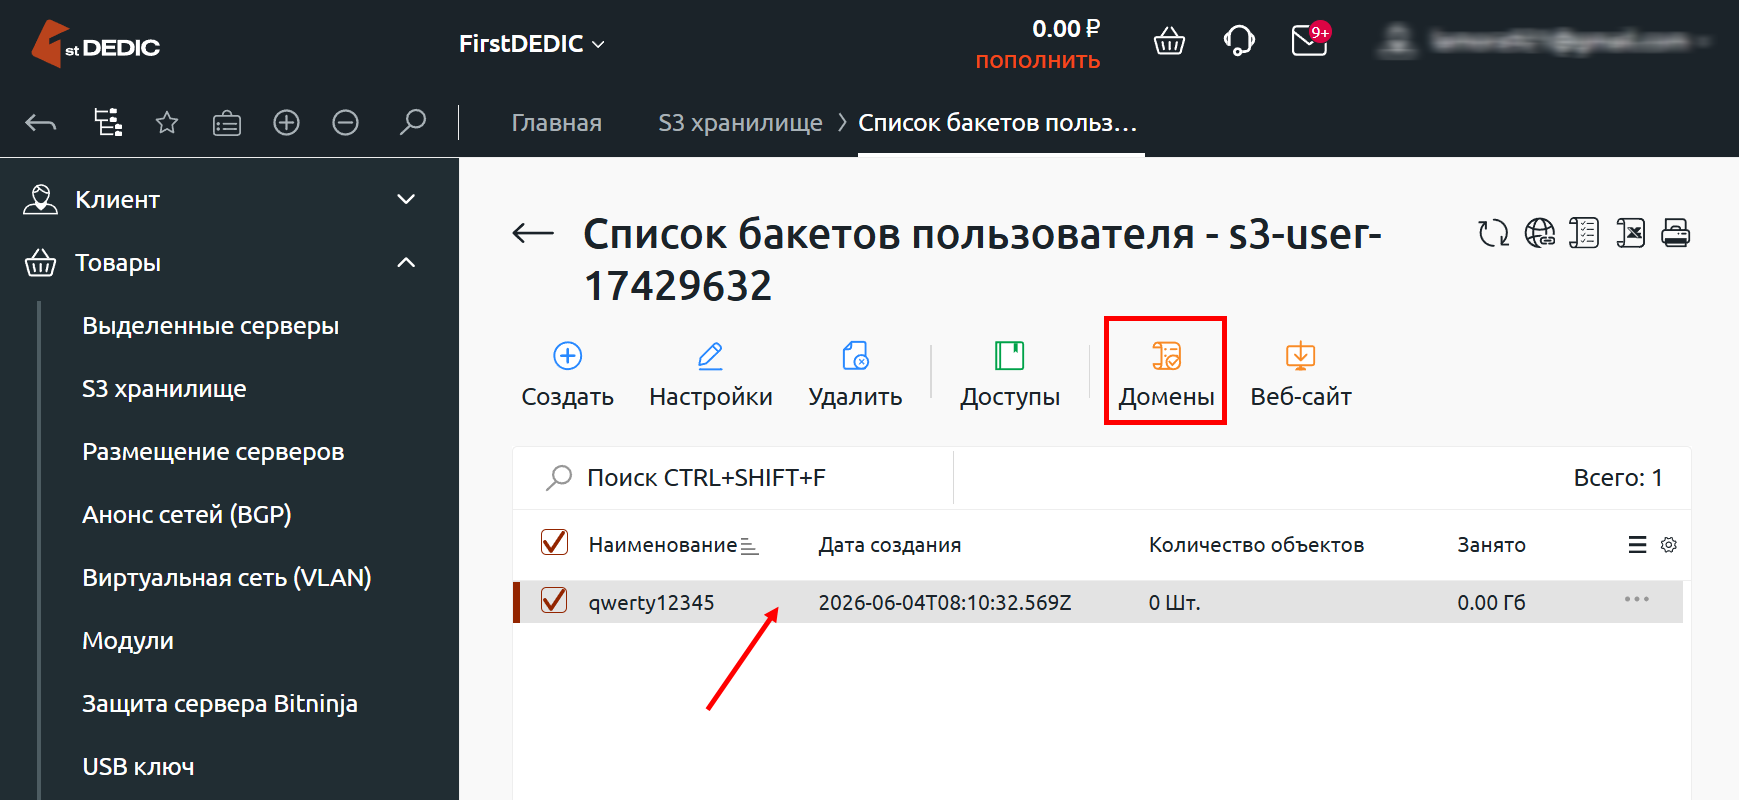This screenshot has width=1739, height=800.
Task: Open S3 хранилище in sidebar
Action: click(x=164, y=389)
